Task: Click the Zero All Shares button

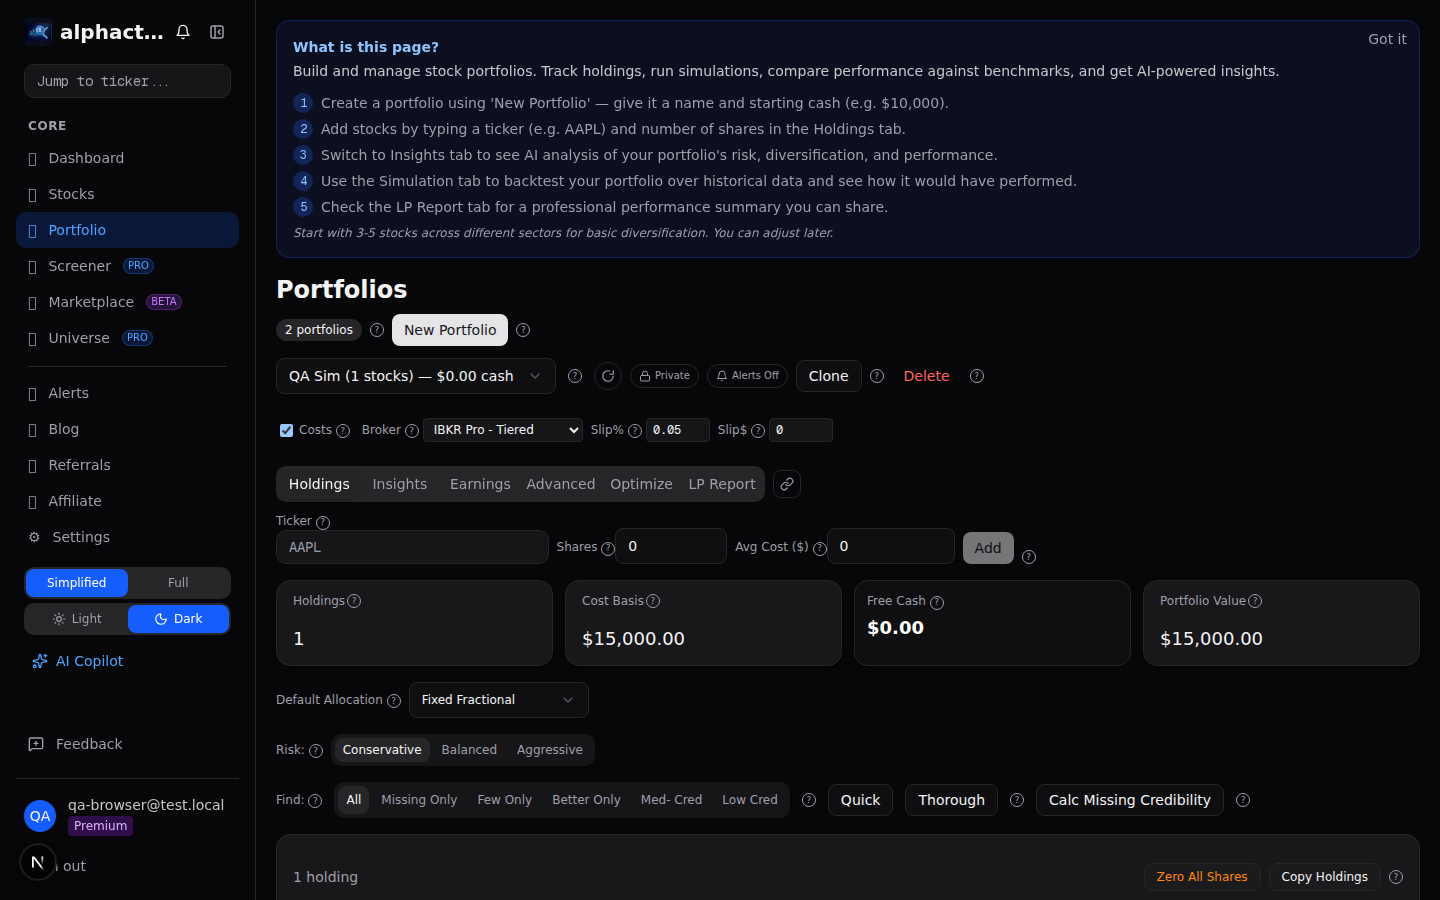Action: click(x=1202, y=877)
